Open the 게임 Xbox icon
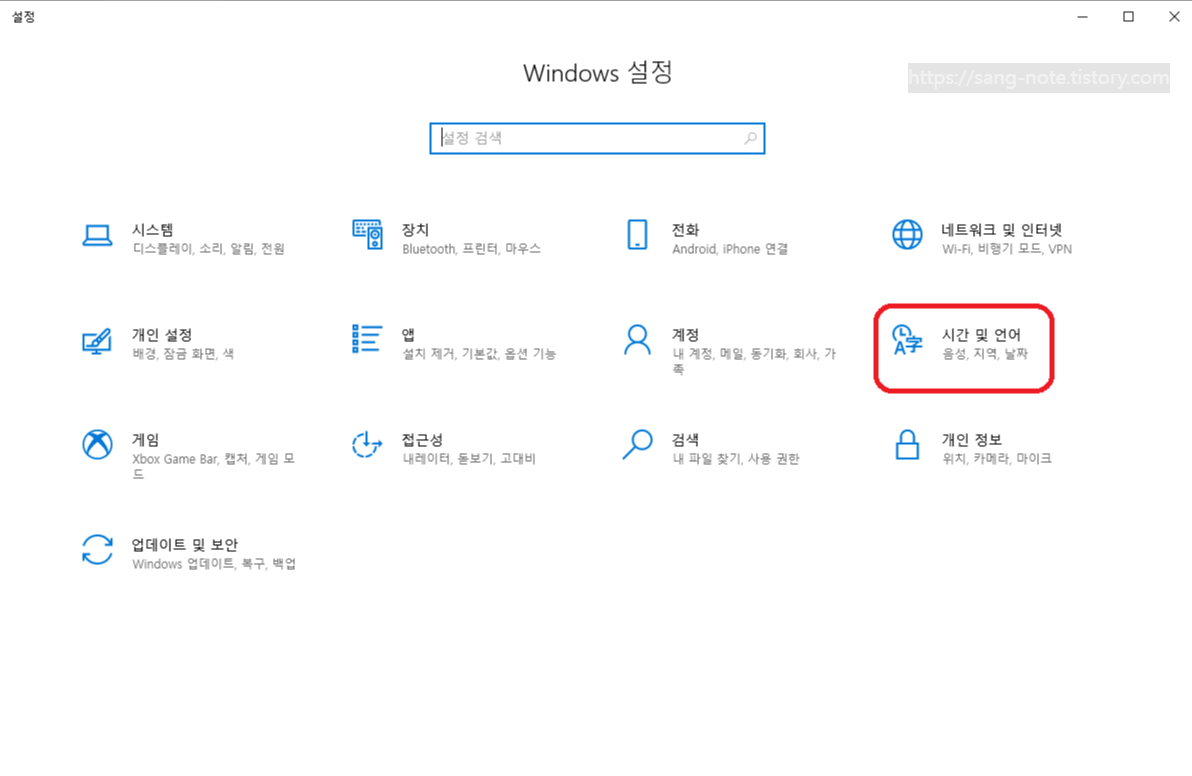 click(x=97, y=445)
